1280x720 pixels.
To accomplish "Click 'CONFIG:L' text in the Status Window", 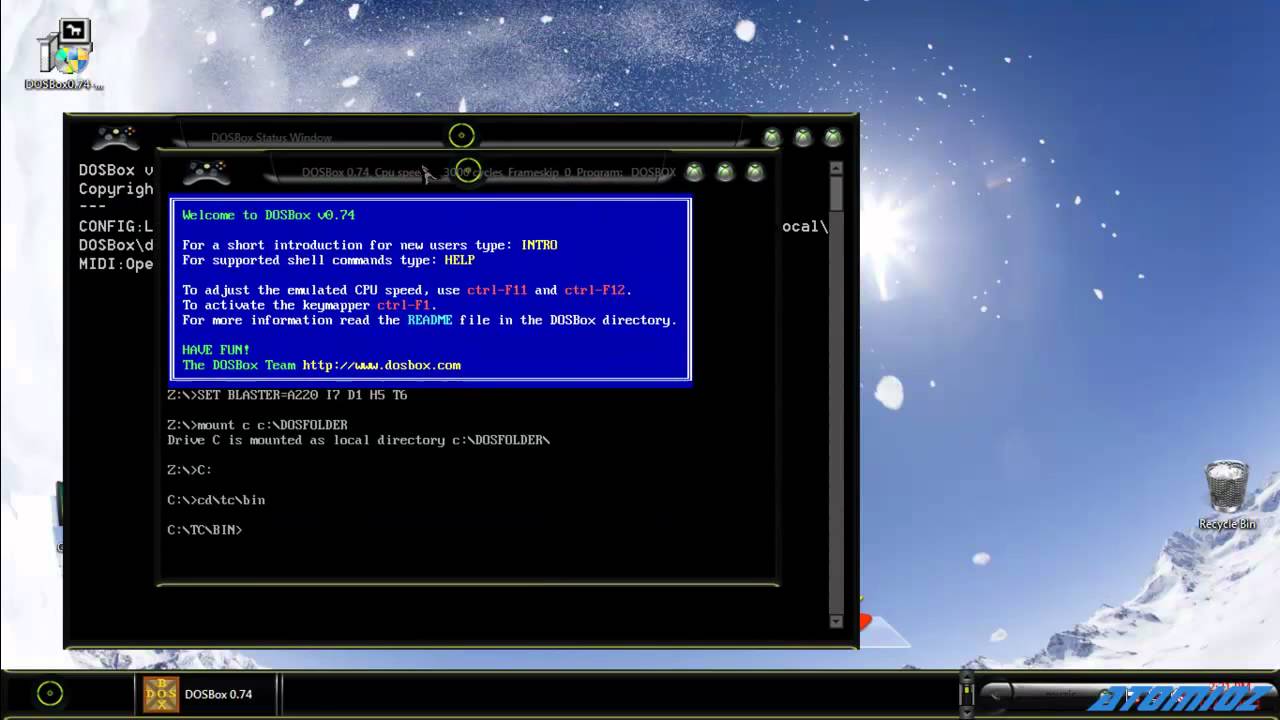I will coord(116,227).
